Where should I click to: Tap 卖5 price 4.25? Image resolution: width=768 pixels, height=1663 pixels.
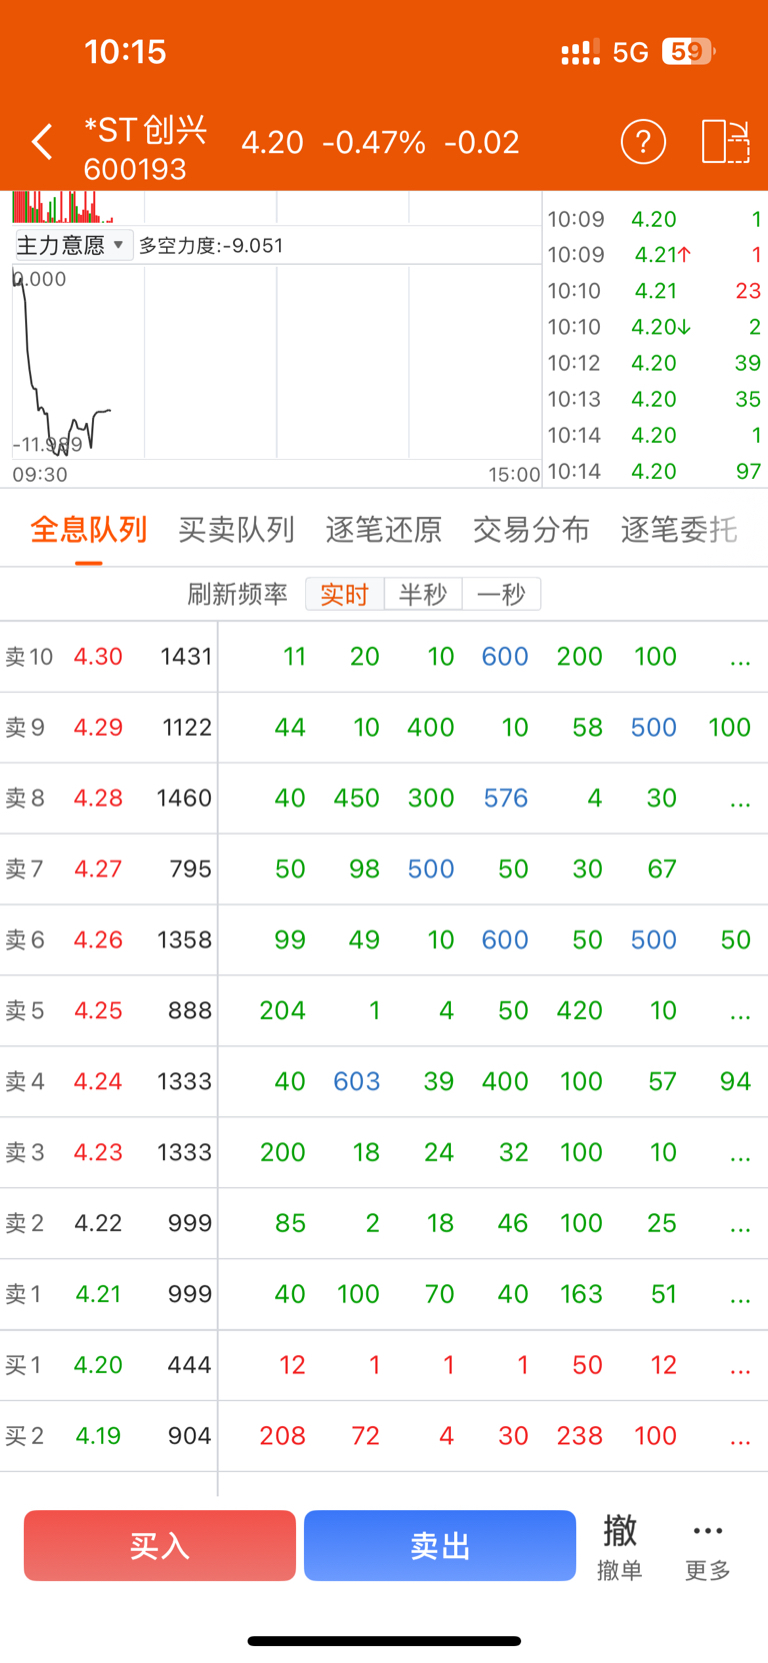98,1011
